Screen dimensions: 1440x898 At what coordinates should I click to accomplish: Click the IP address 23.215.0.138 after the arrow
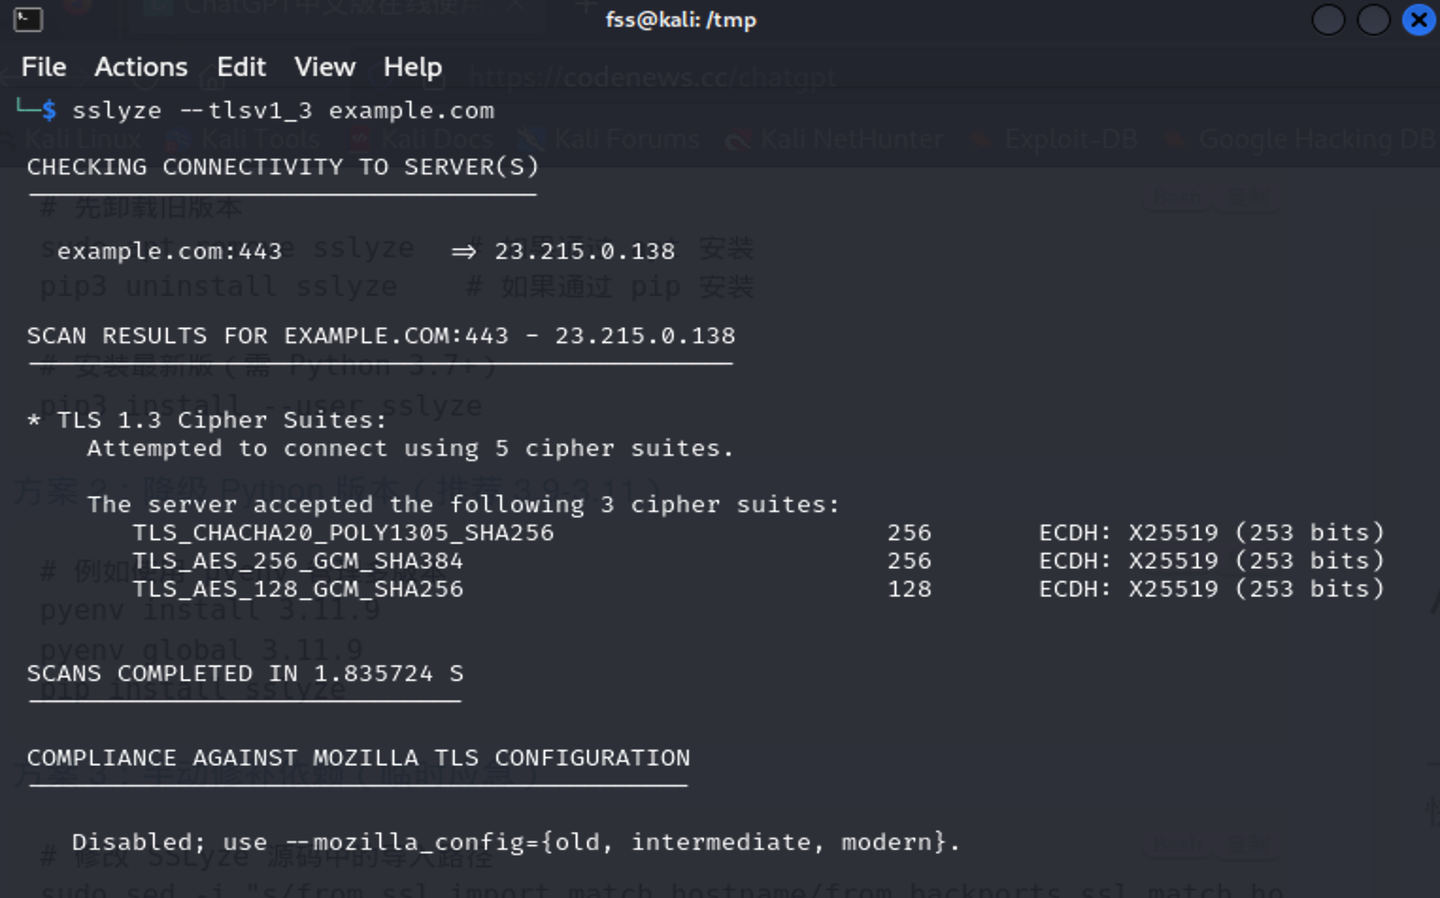click(x=585, y=251)
